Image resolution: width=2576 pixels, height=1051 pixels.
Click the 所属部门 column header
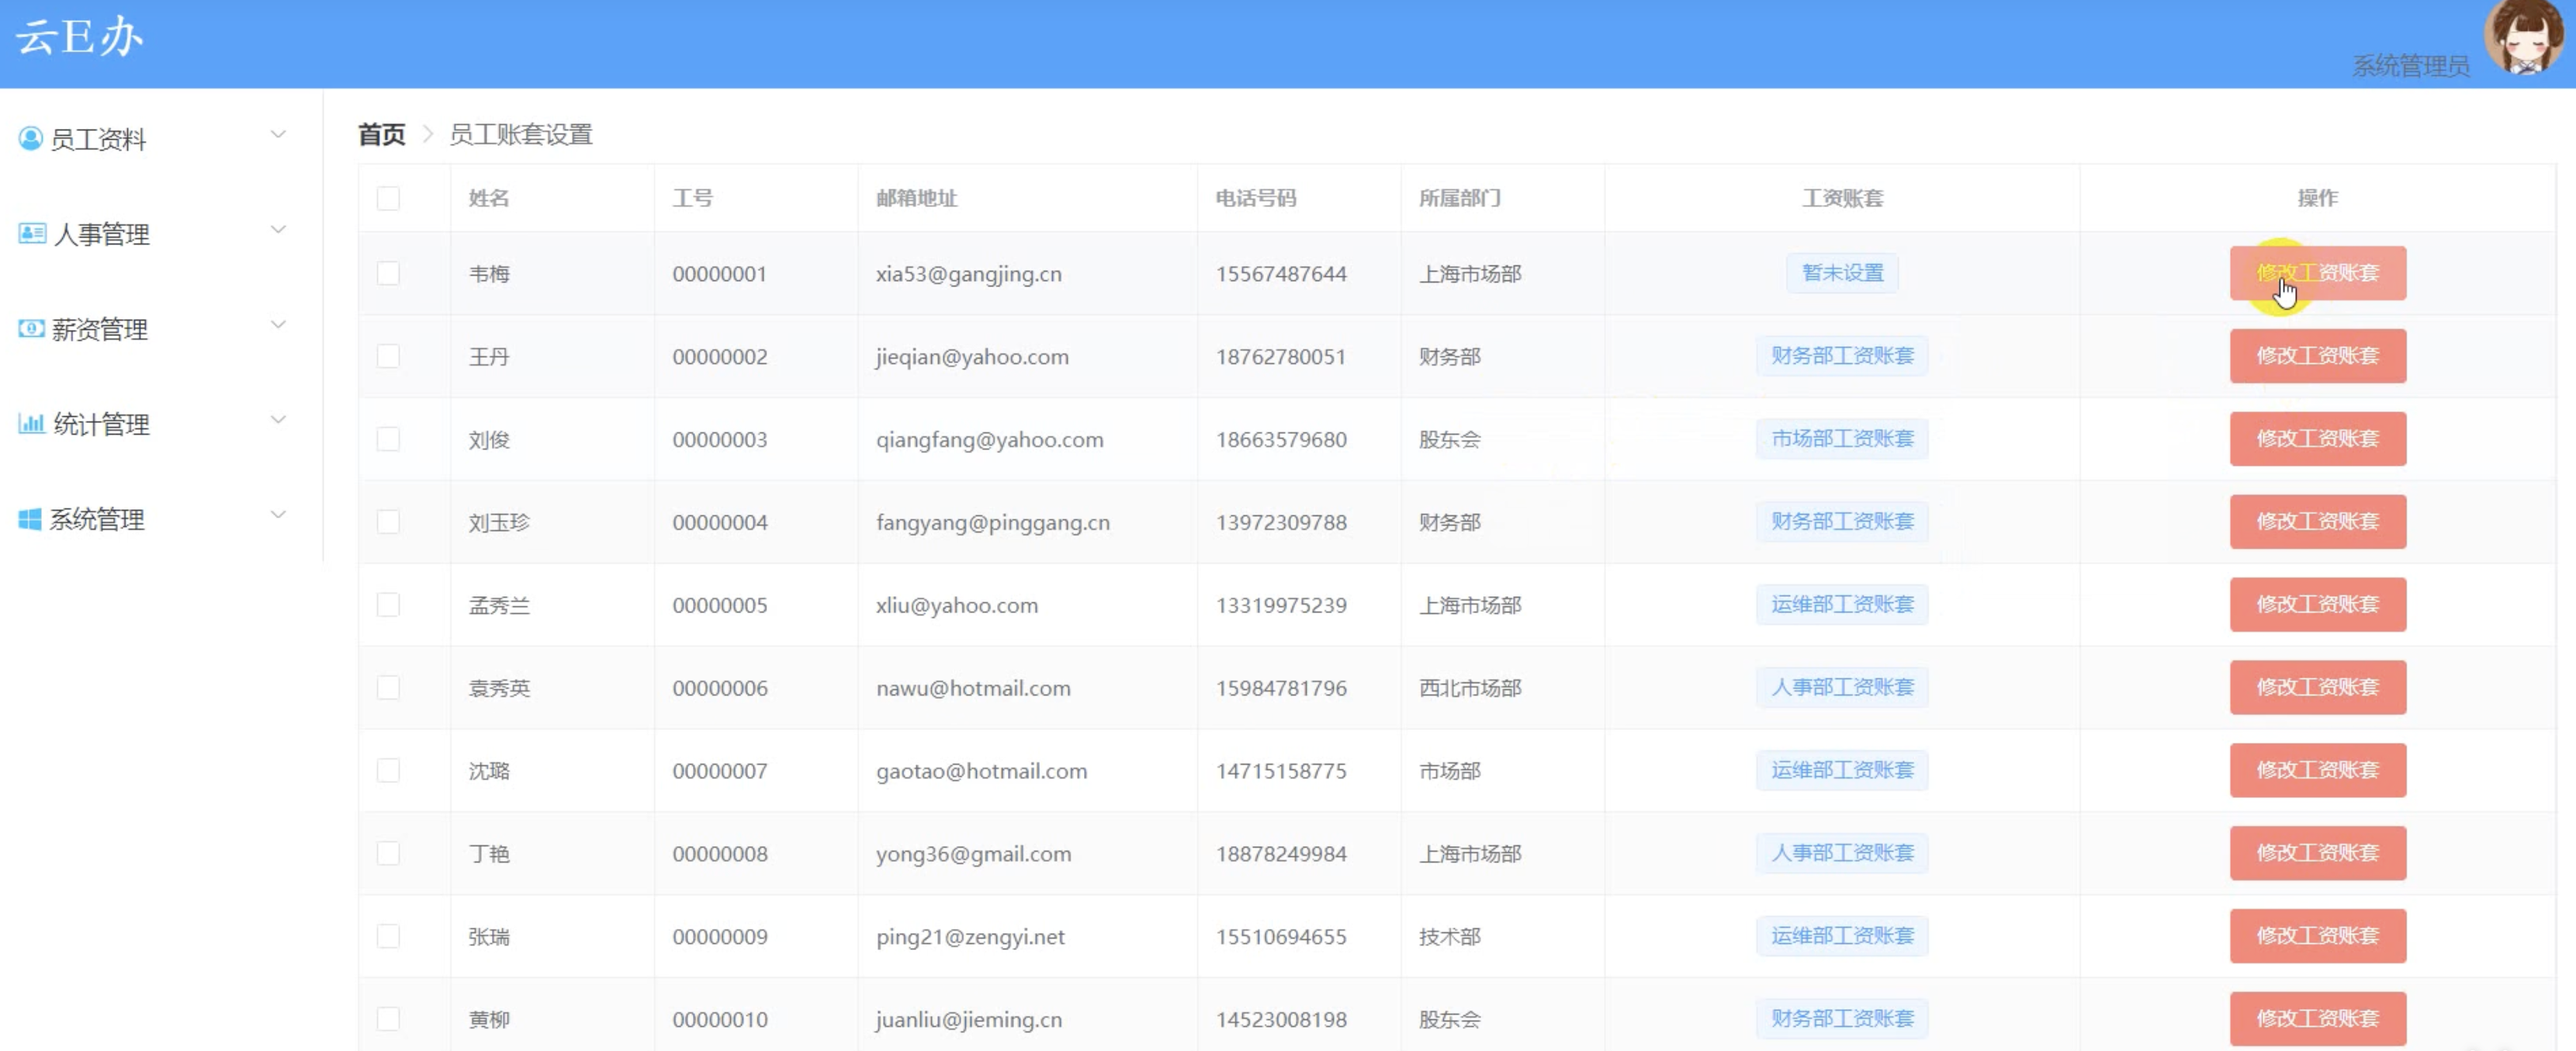1460,198
